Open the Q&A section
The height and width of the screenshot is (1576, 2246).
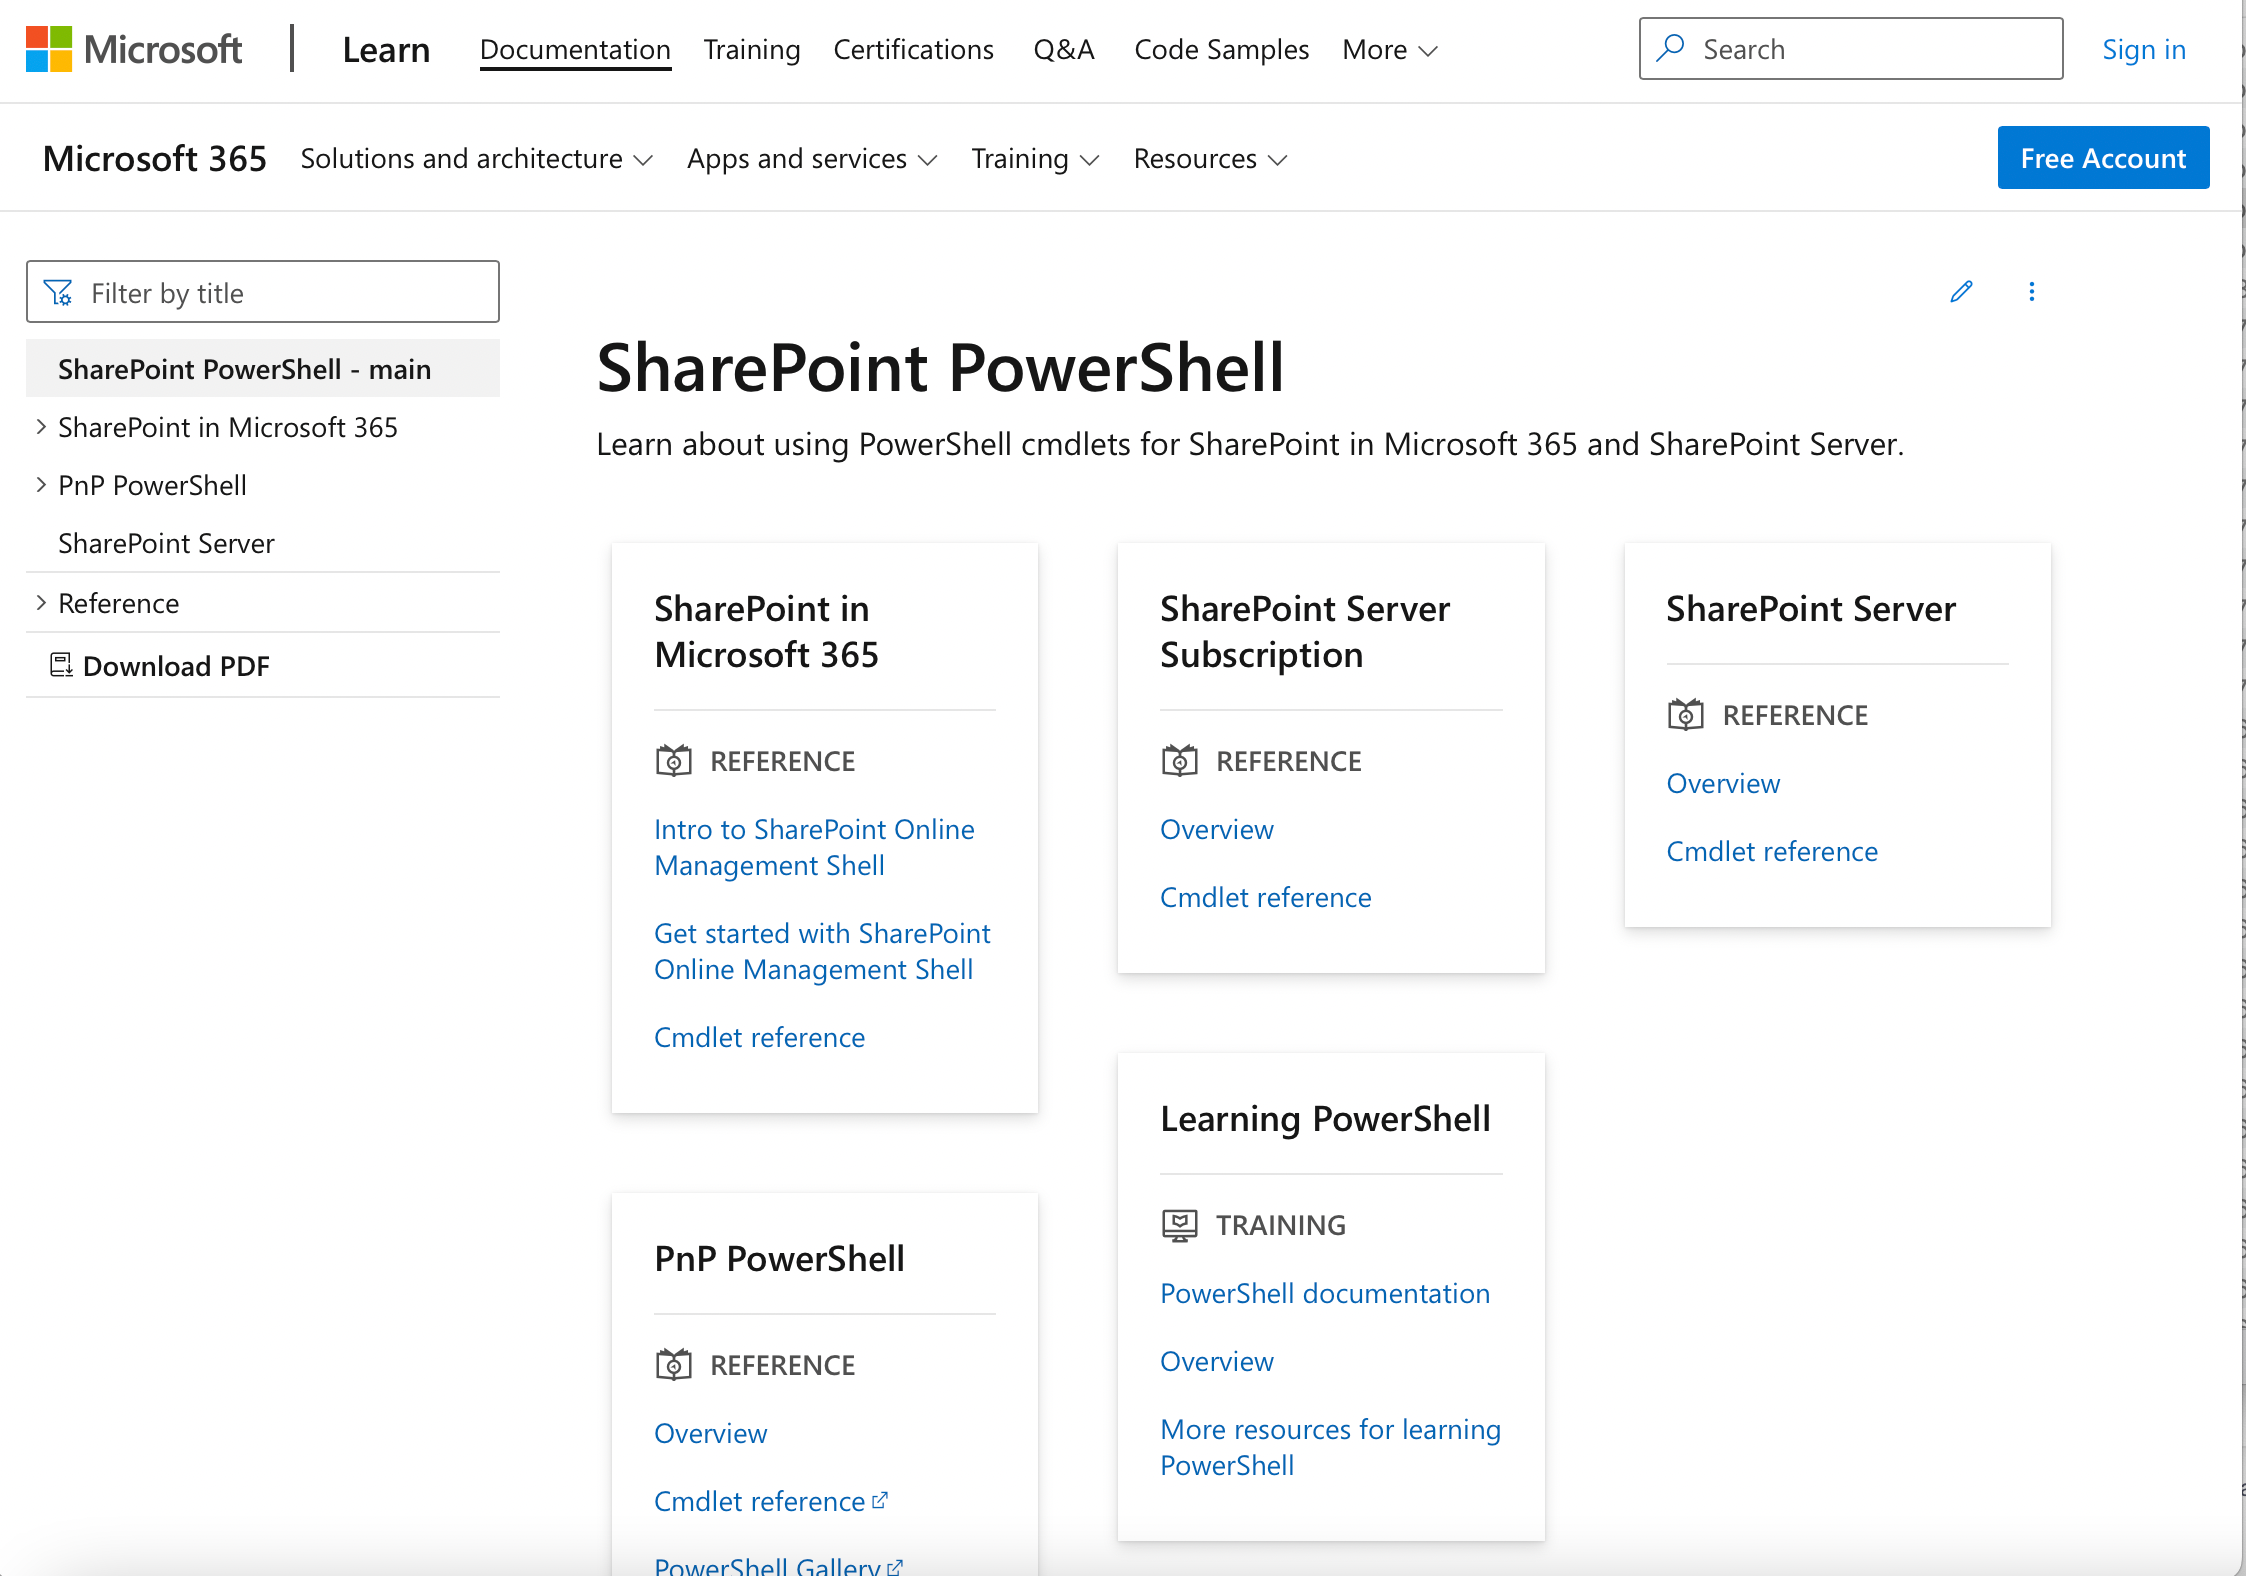1064,50
